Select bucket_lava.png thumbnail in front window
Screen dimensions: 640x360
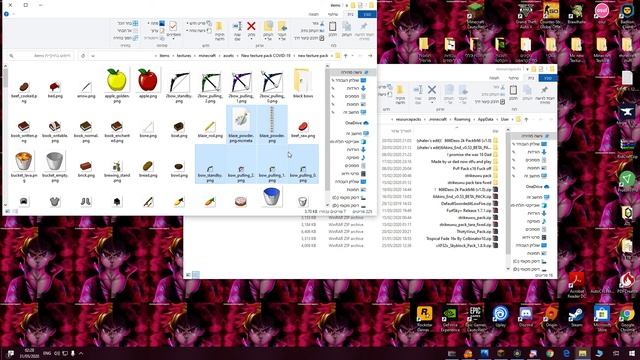point(24,167)
